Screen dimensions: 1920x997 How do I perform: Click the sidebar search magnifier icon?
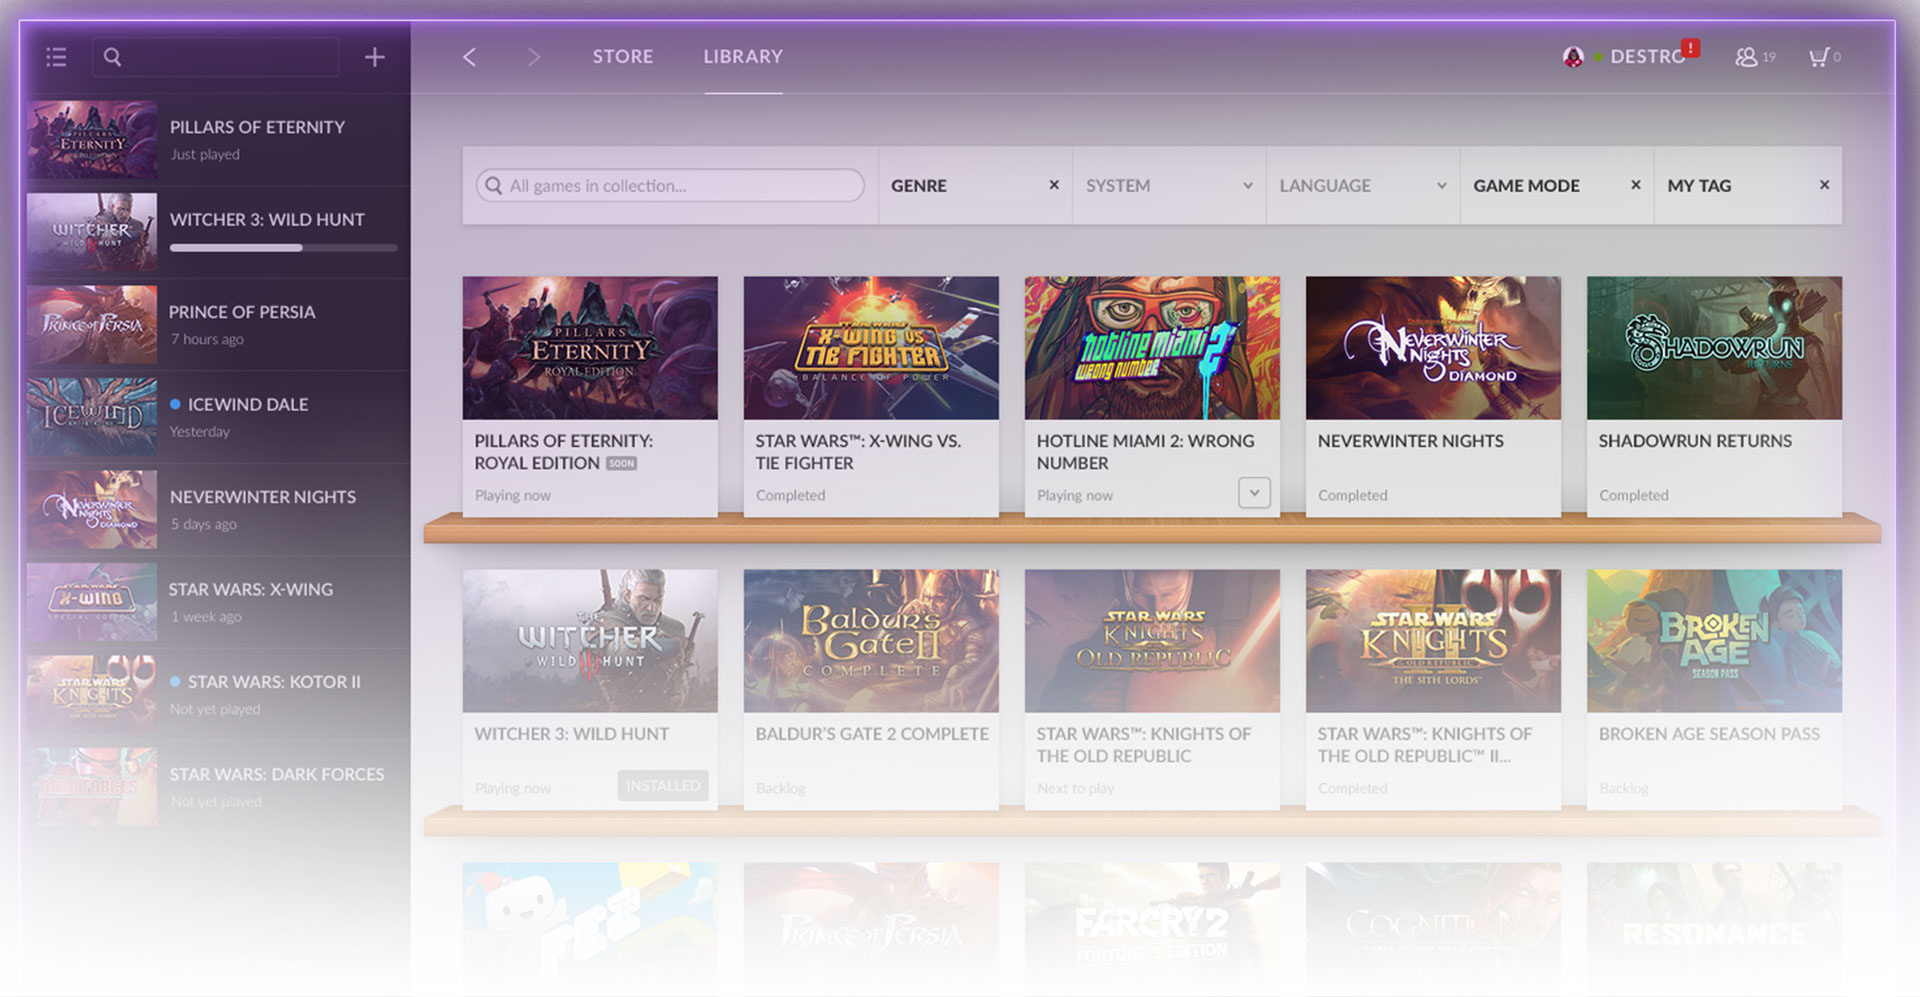click(113, 57)
